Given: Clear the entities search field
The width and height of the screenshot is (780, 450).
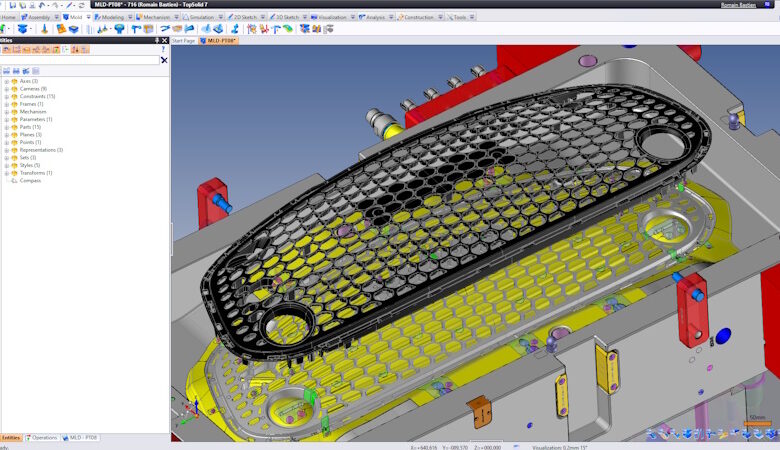Looking at the screenshot, I should 164,60.
